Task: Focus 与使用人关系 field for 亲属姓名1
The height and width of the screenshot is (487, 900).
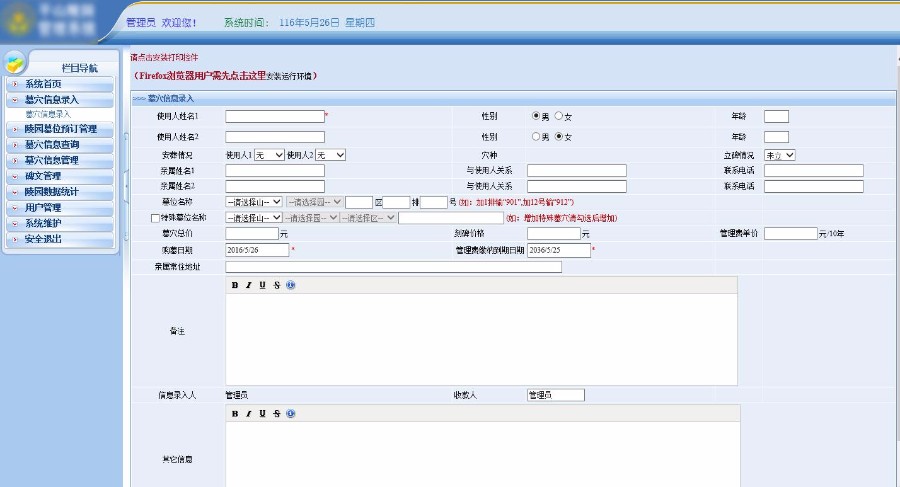Action: click(x=577, y=171)
